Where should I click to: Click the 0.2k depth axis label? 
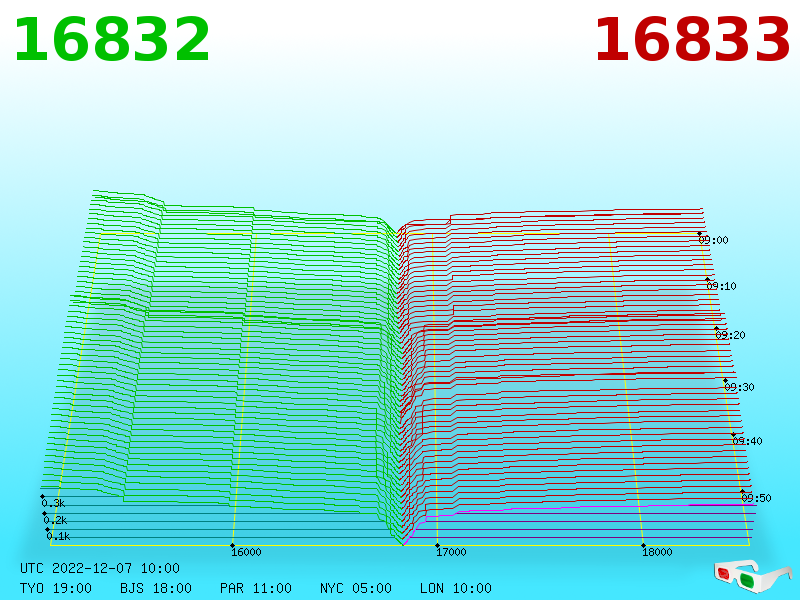[55, 520]
